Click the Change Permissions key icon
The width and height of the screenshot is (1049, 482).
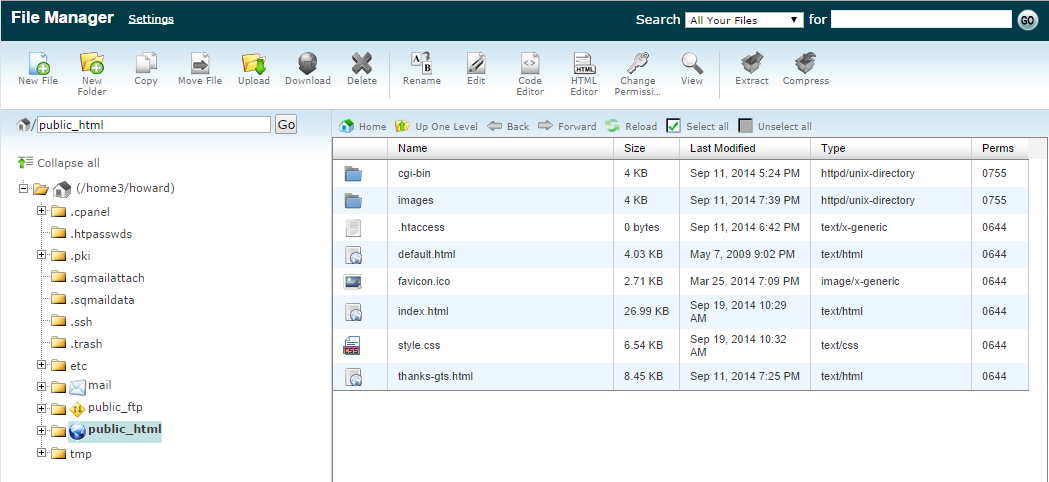pyautogui.click(x=638, y=64)
